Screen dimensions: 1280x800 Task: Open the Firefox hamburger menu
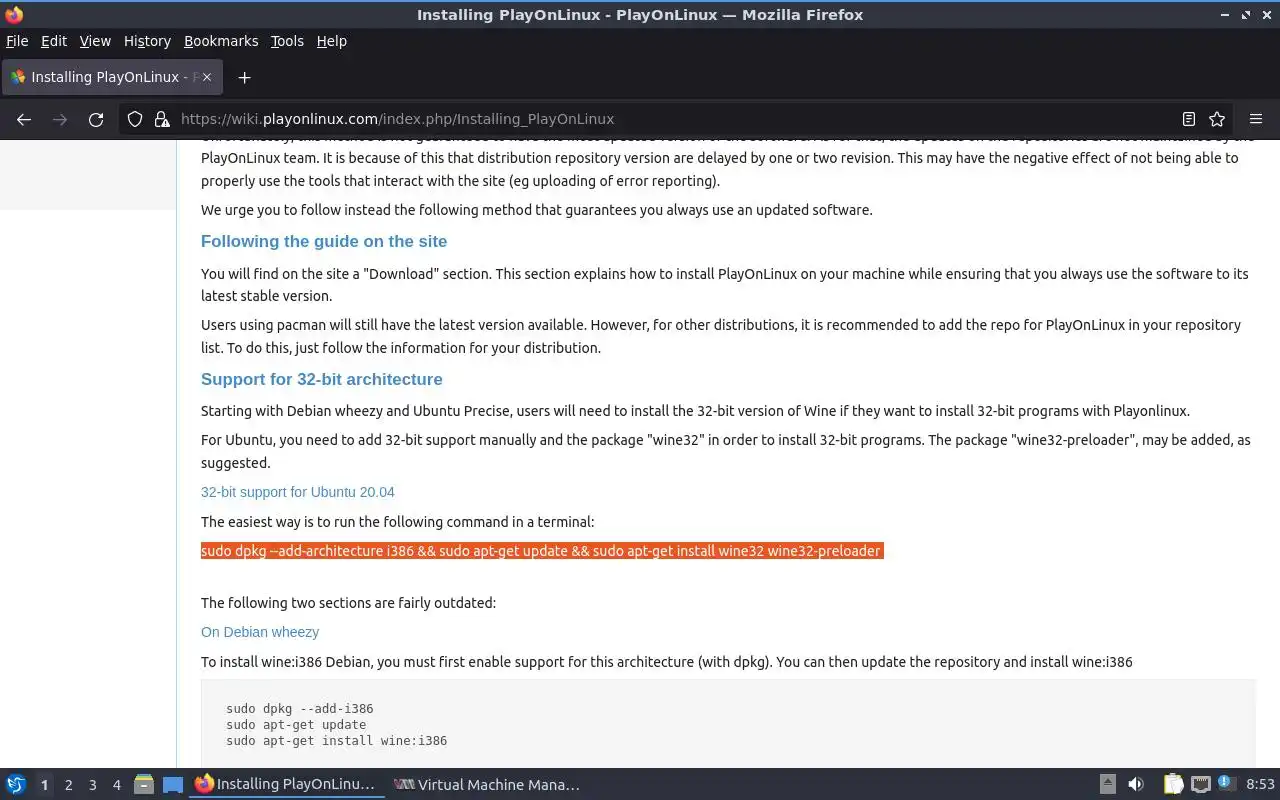[x=1256, y=119]
